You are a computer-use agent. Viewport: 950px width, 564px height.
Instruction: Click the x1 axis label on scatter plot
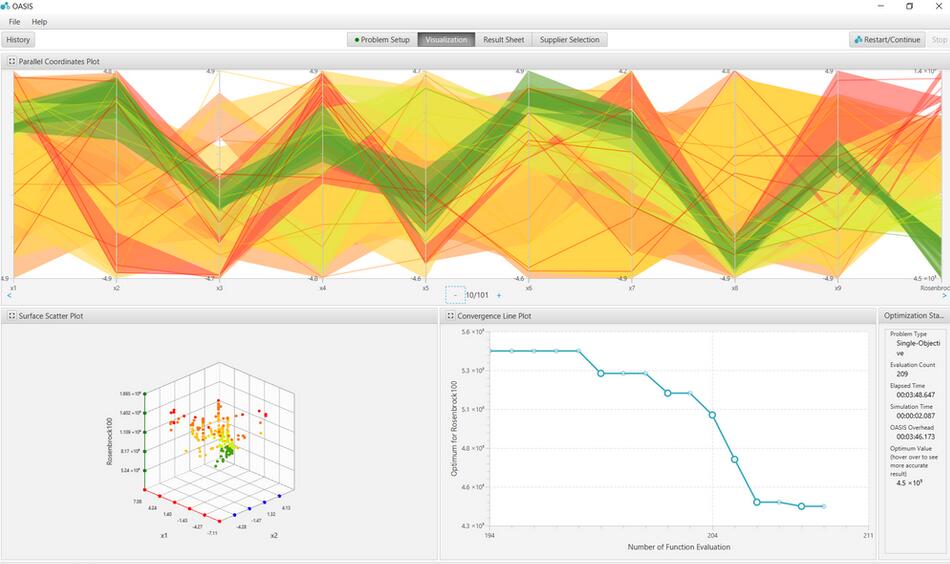(164, 536)
